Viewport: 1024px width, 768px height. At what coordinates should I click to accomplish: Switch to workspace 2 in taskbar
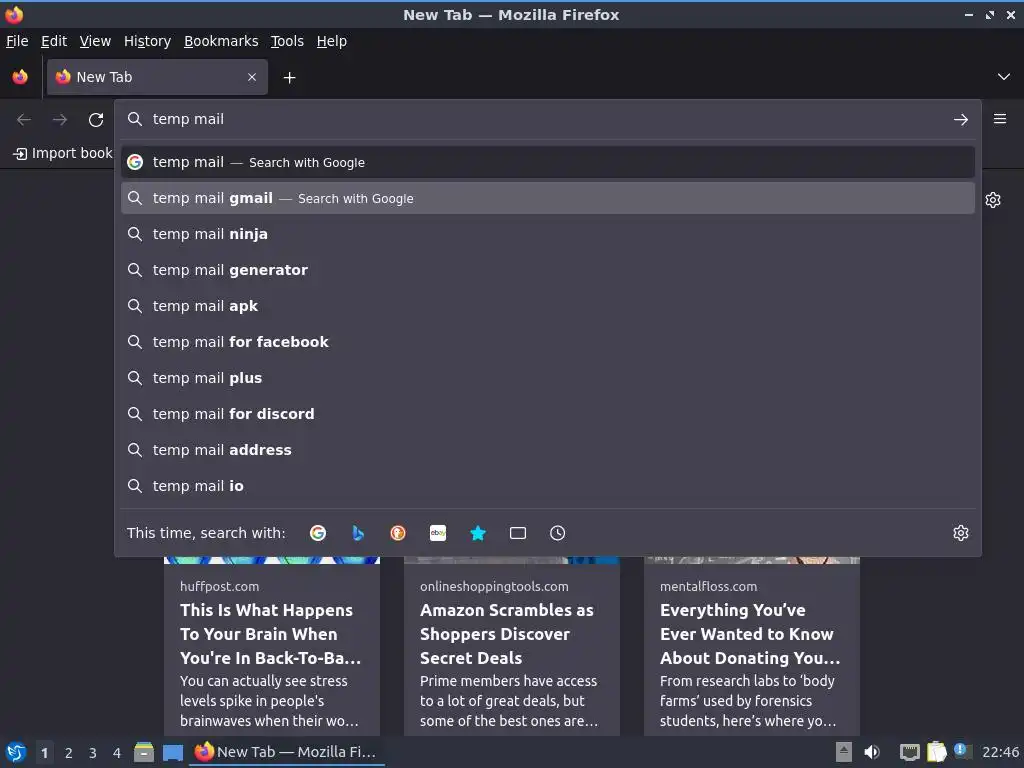click(69, 753)
